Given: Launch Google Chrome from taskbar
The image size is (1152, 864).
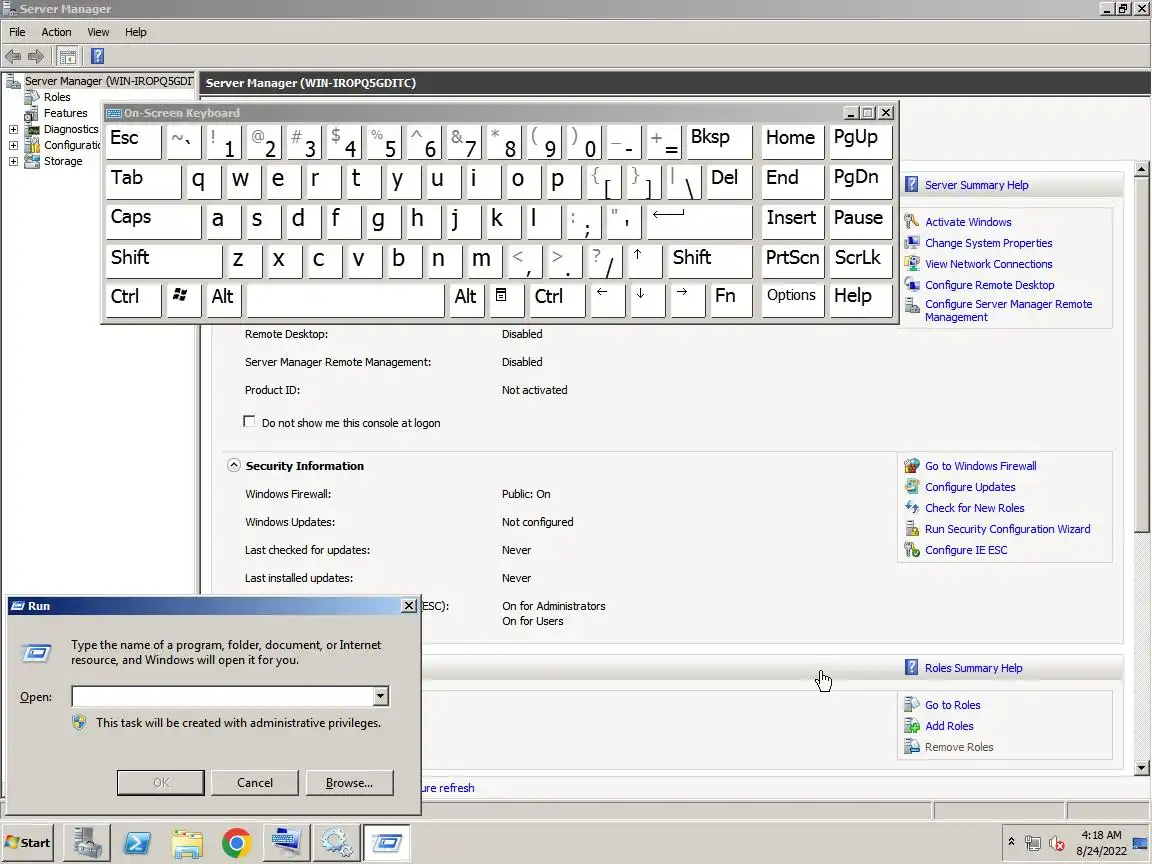Looking at the screenshot, I should coord(237,842).
